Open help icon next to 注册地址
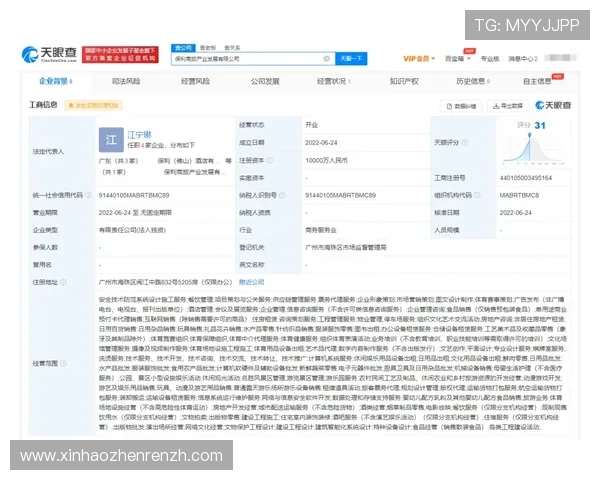600x480 pixels. (x=63, y=282)
